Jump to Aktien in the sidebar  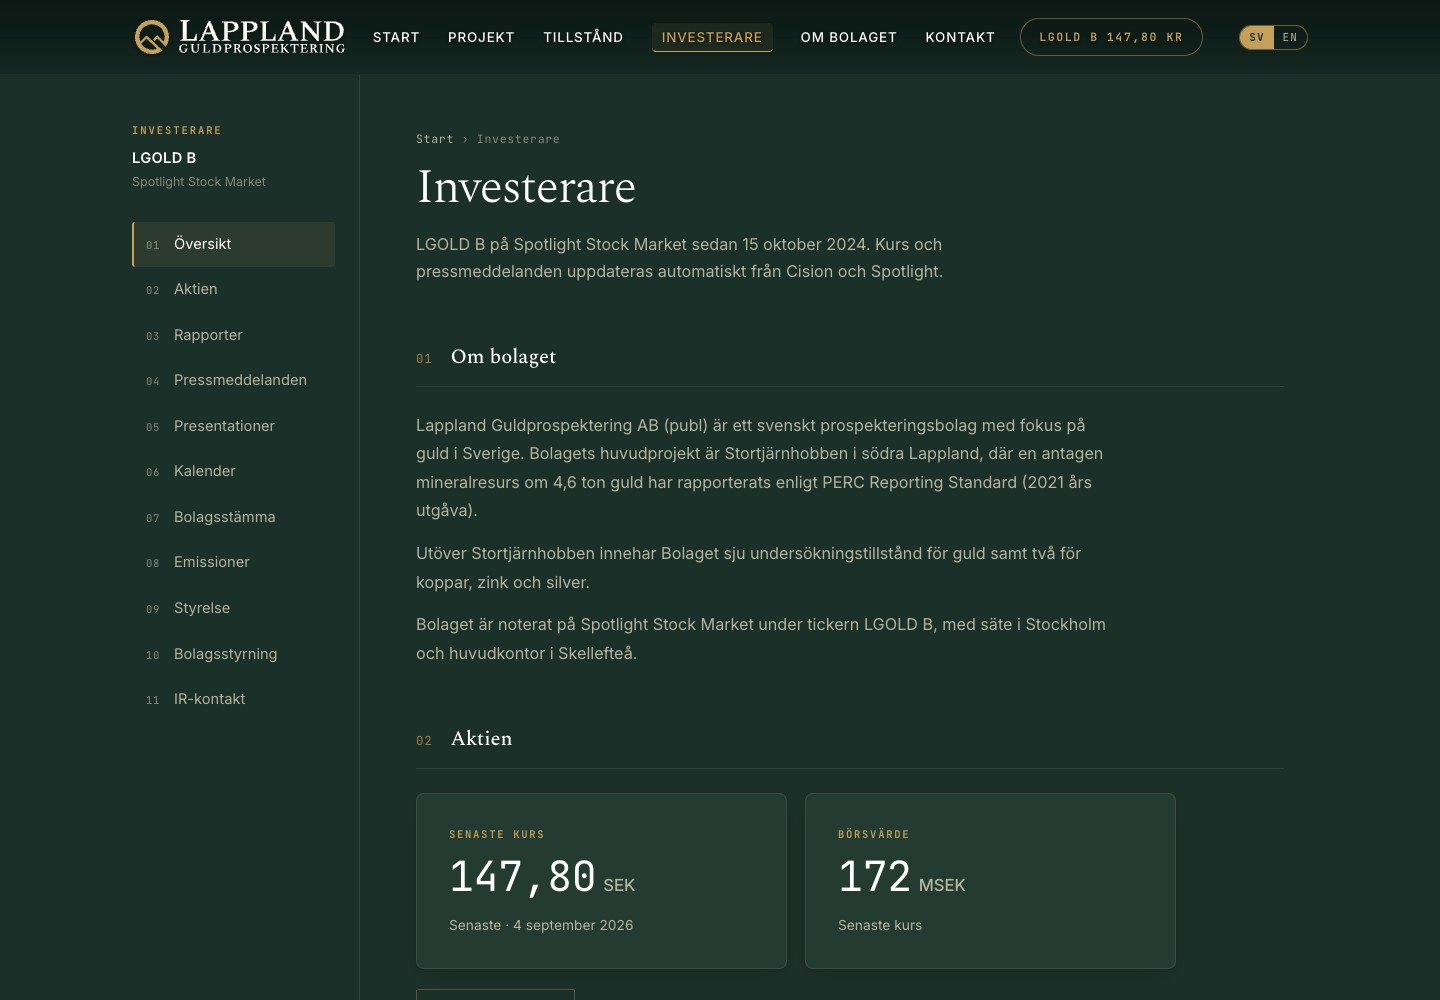tap(233, 289)
